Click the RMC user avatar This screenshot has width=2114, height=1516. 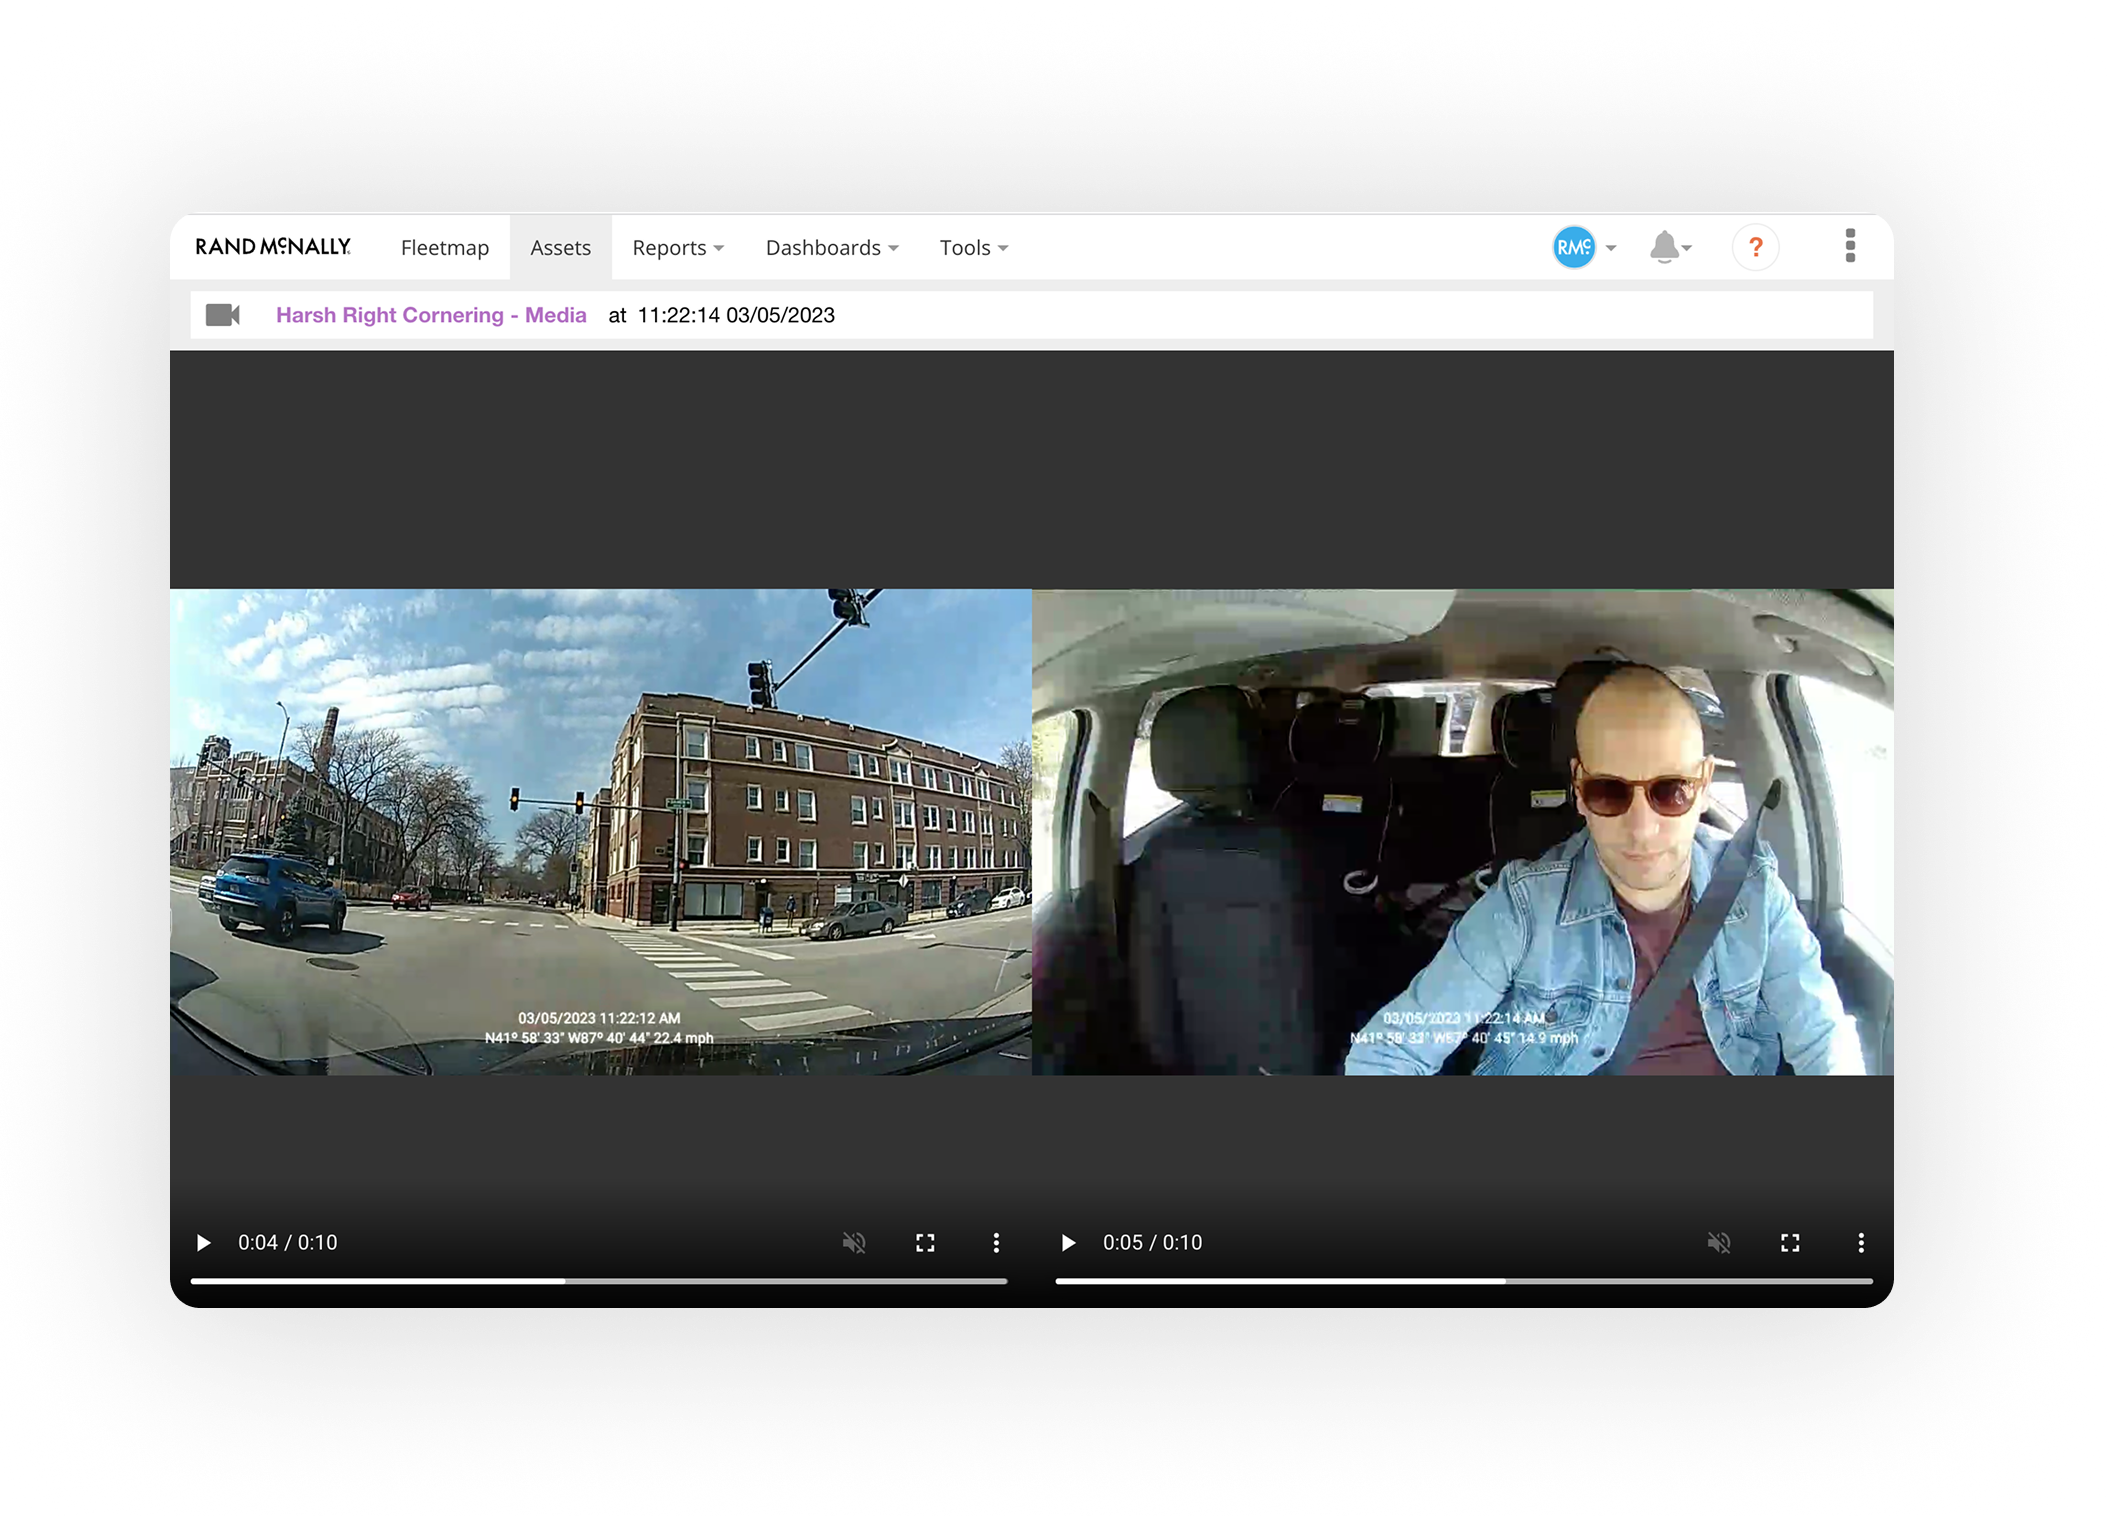coord(1574,247)
